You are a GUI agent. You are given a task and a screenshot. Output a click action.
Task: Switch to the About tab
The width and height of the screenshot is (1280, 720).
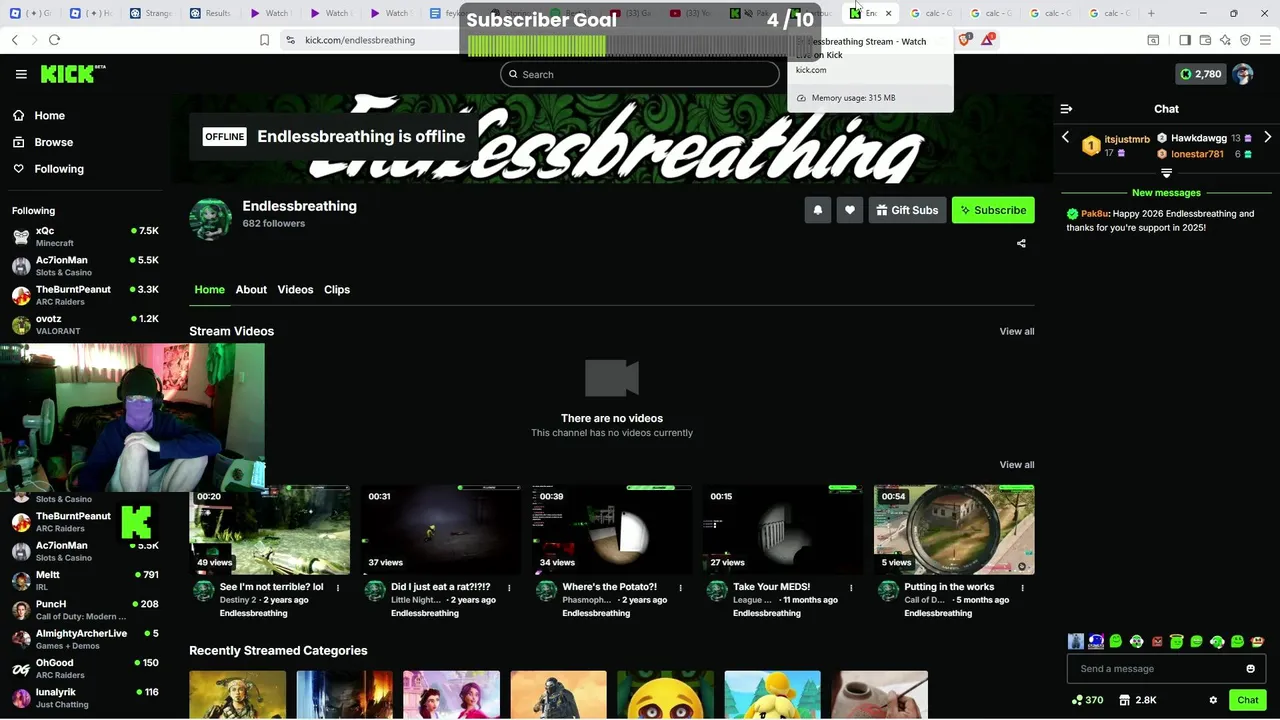coord(251,289)
